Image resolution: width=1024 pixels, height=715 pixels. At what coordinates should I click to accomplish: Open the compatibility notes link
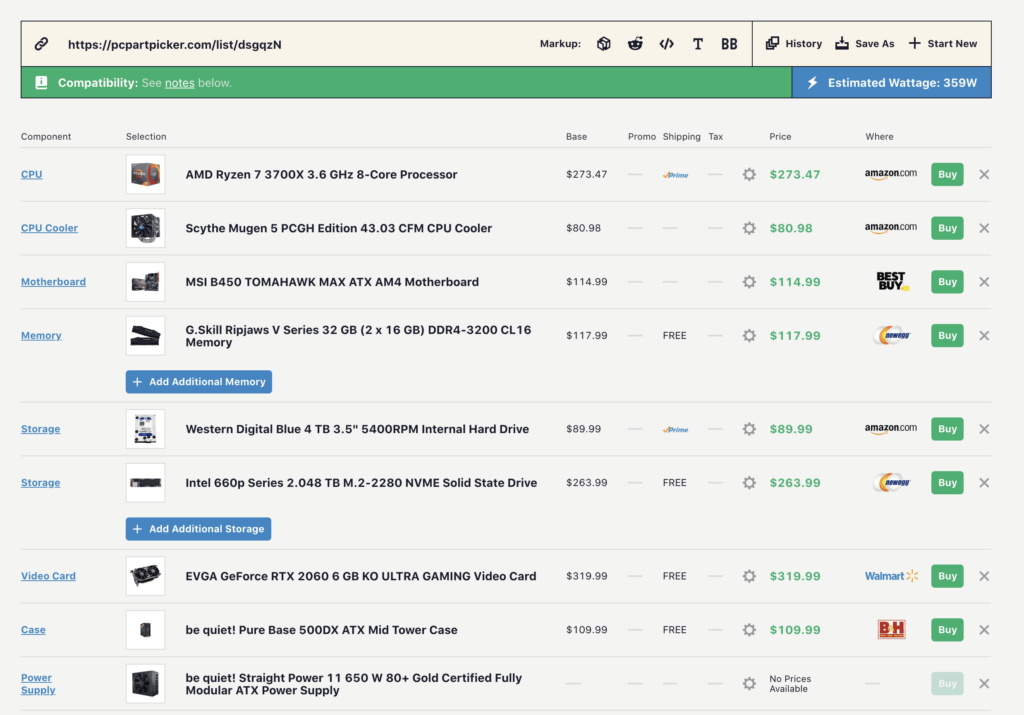click(180, 83)
